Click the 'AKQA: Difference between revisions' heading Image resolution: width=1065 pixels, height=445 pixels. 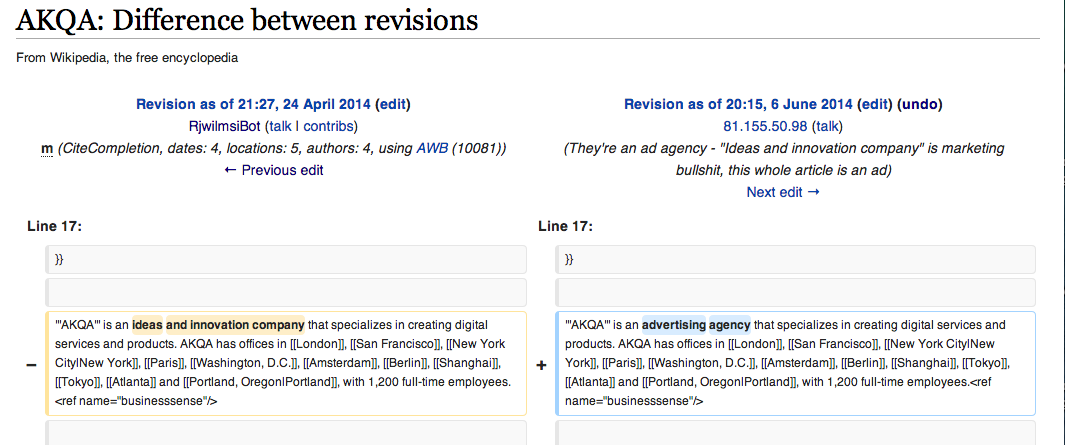(246, 19)
